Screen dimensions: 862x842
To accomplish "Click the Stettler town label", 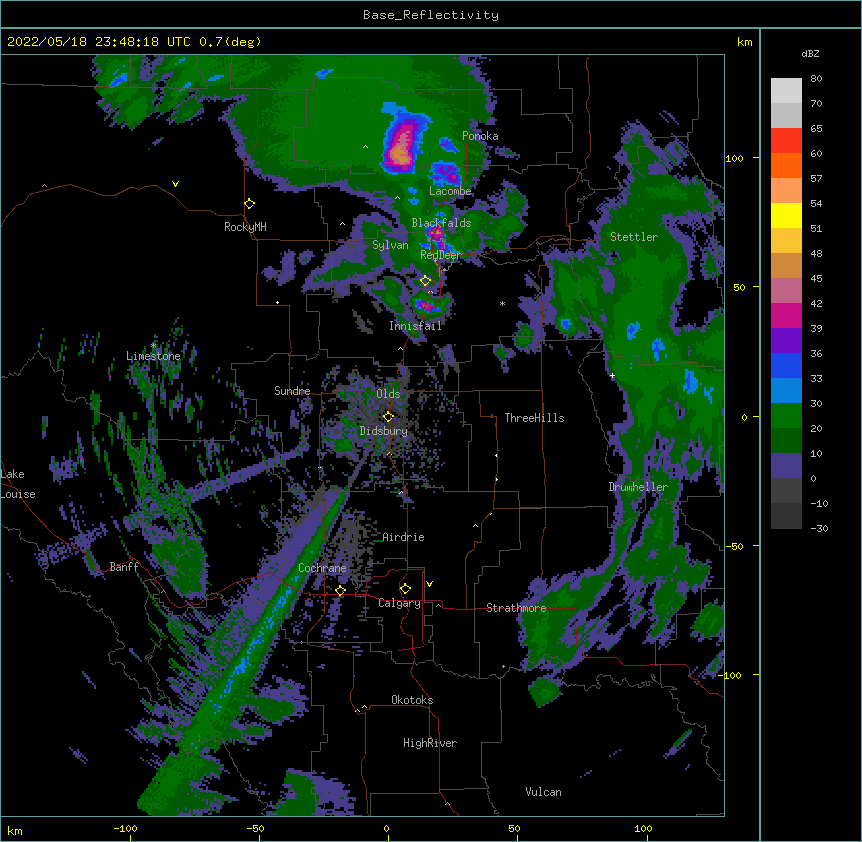I will 634,237.
